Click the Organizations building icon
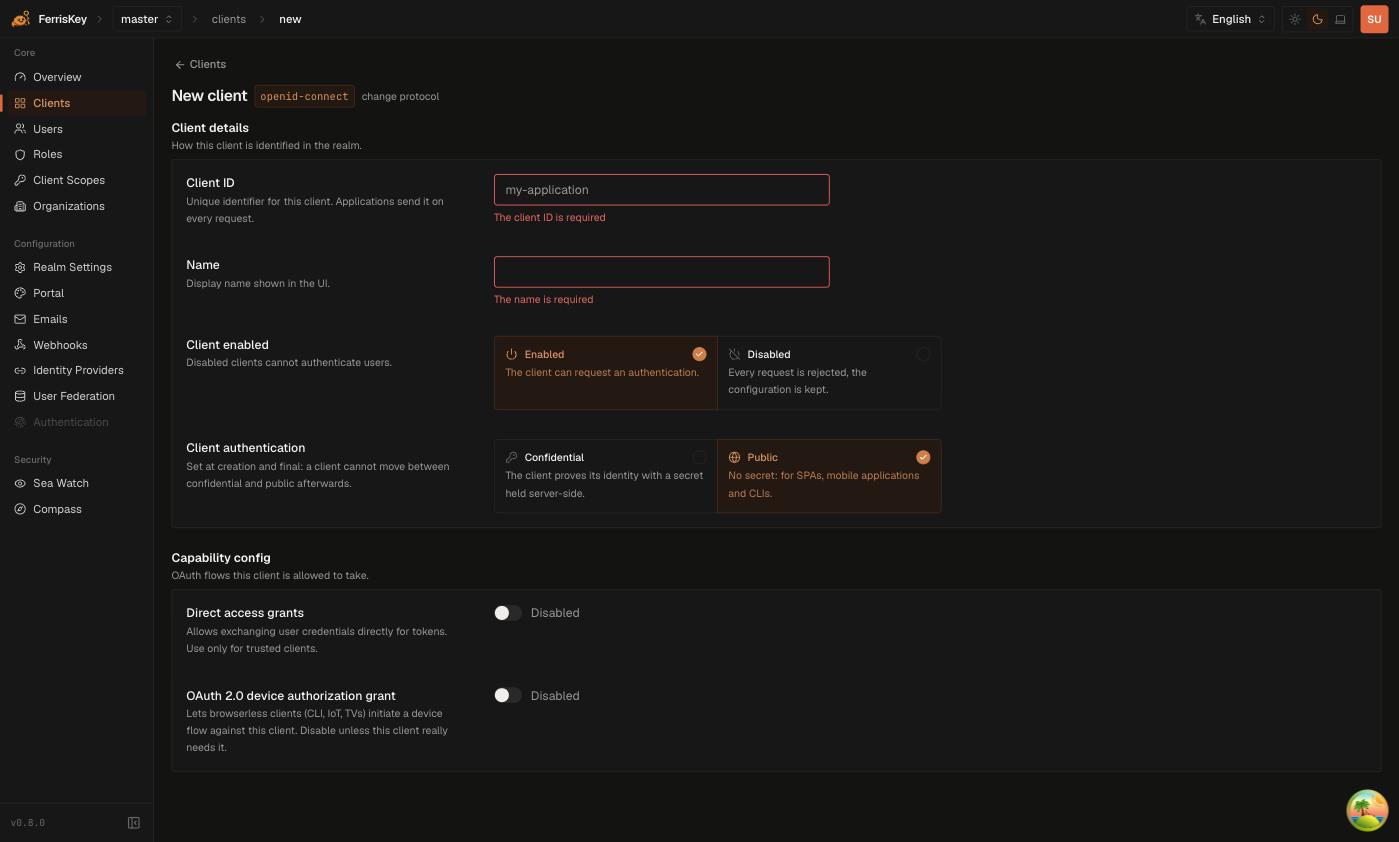1399x842 pixels. click(x=20, y=206)
